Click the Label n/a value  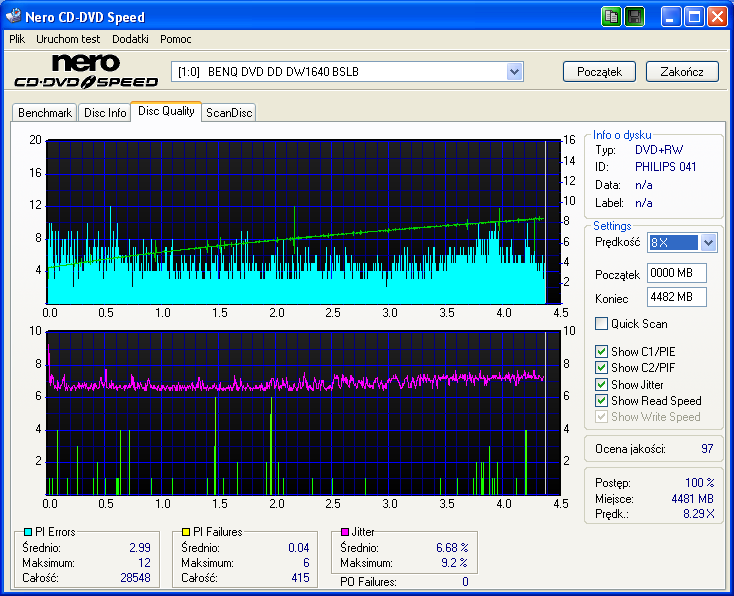coord(644,203)
